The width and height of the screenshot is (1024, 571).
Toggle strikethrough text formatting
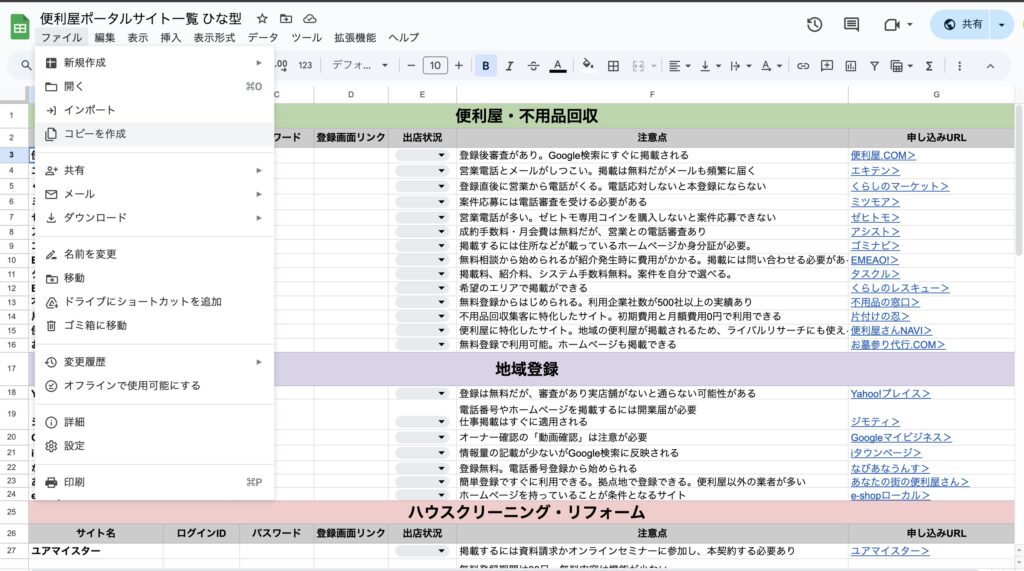(x=533, y=65)
